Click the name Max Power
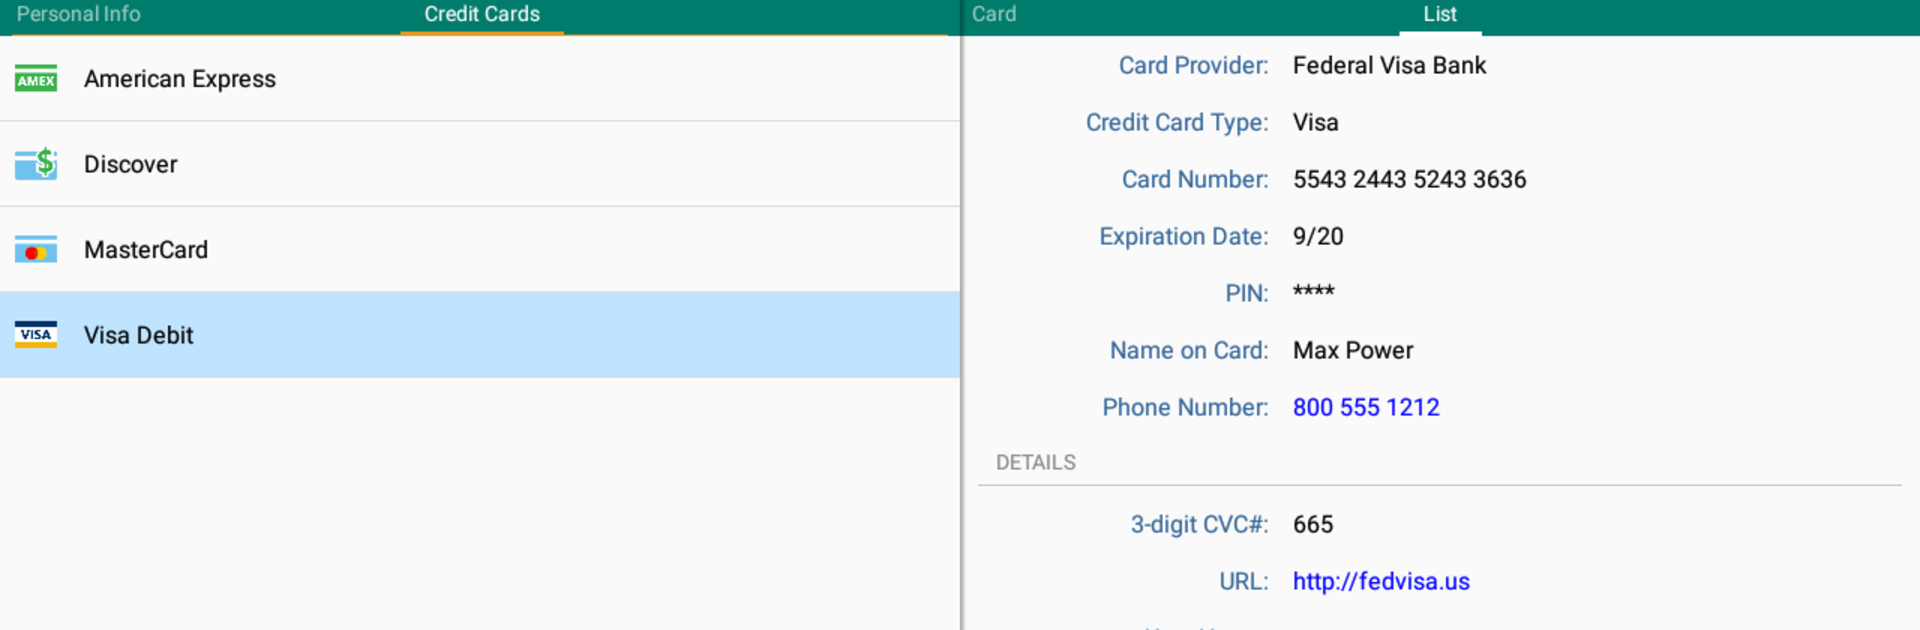Image resolution: width=1920 pixels, height=630 pixels. point(1353,350)
